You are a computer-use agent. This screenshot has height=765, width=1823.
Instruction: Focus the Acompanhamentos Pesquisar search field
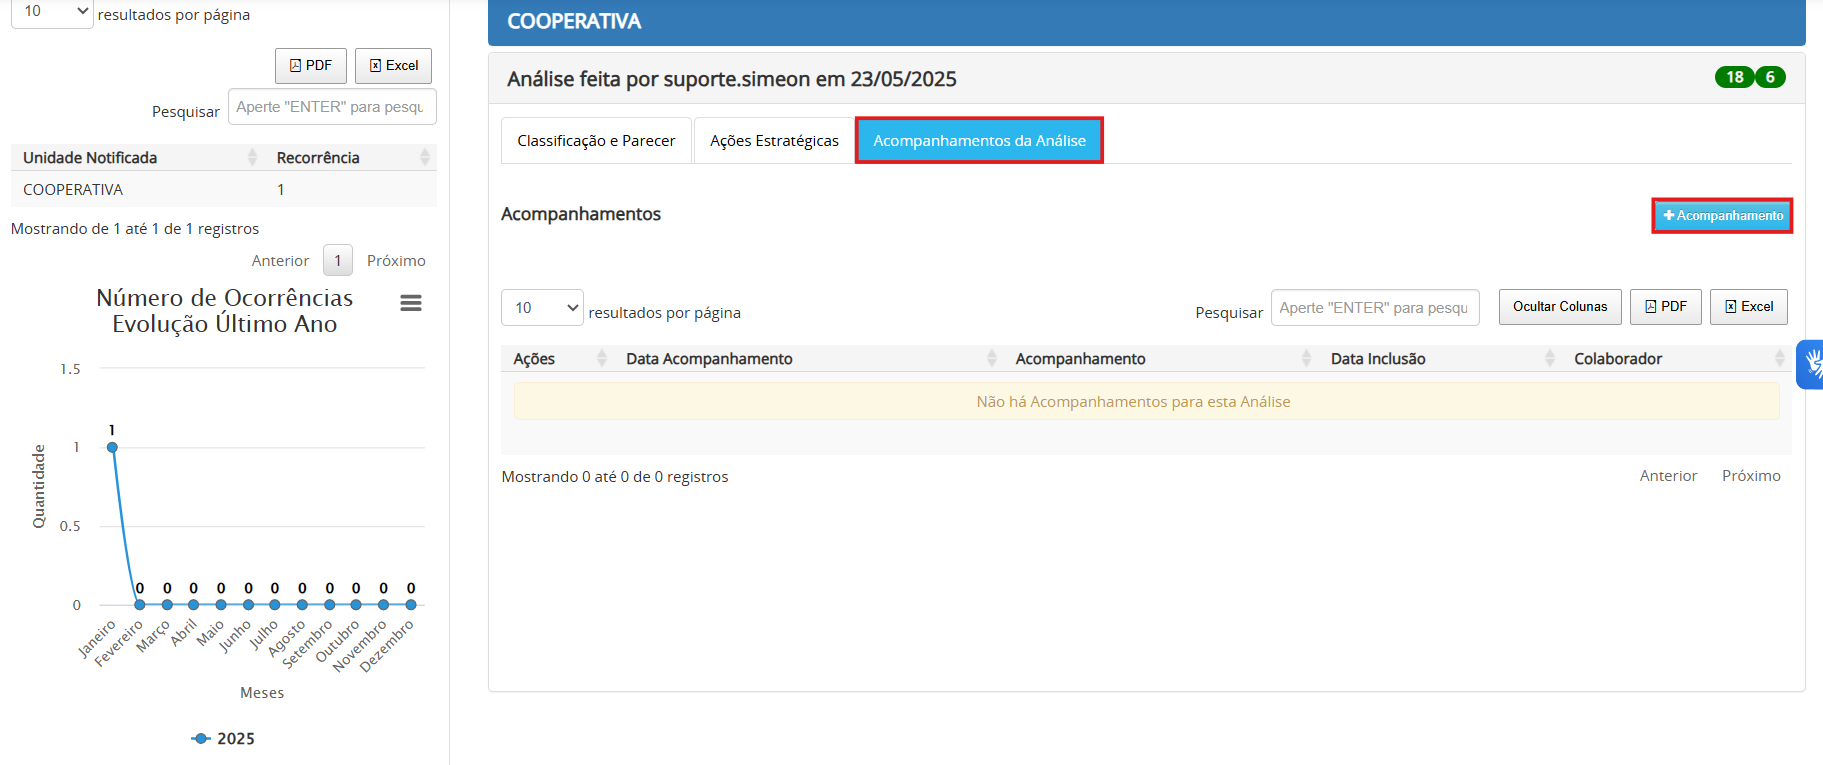click(x=1374, y=308)
